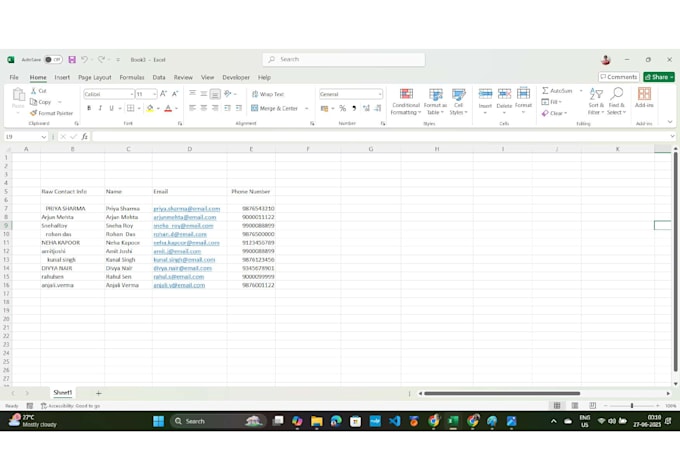
Task: Open the neha.kapoor@email.com link
Action: click(186, 243)
